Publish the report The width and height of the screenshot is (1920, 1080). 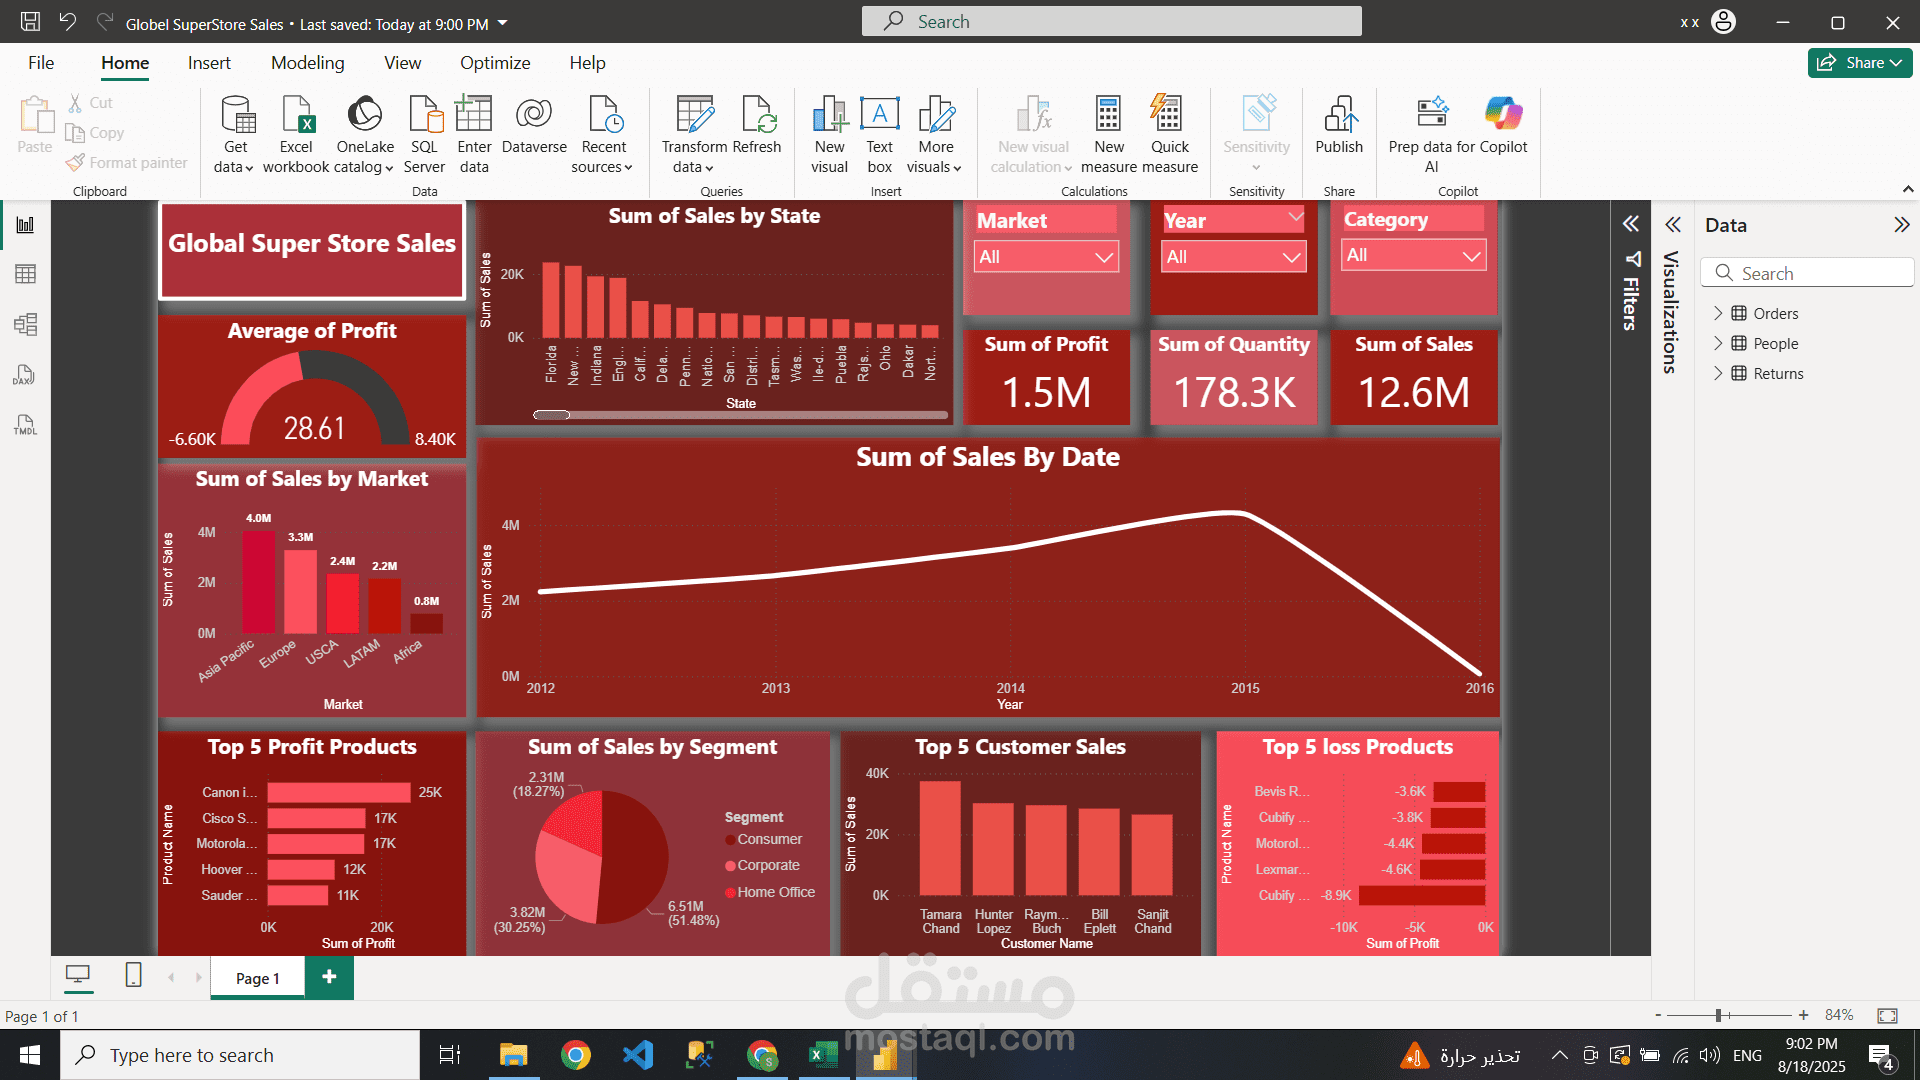1339,126
